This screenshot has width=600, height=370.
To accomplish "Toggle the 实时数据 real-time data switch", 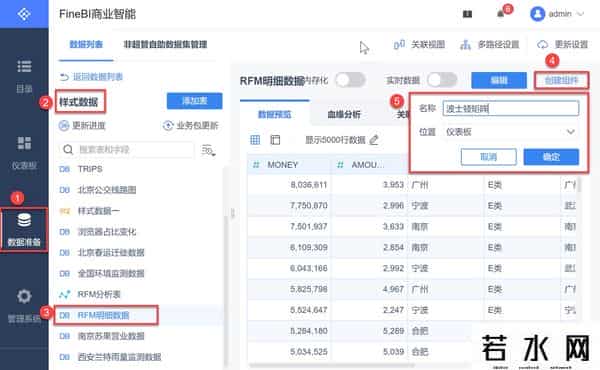I will [x=442, y=80].
